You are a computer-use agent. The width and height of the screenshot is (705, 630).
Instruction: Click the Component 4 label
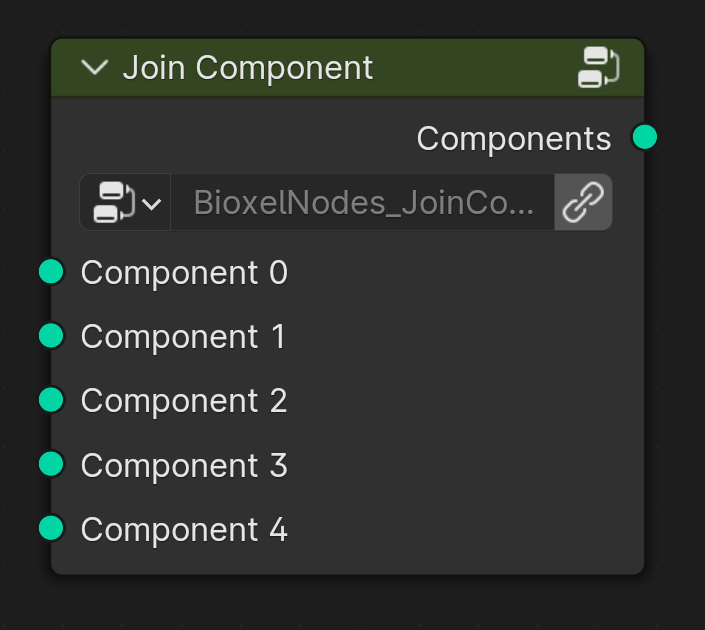tap(184, 530)
